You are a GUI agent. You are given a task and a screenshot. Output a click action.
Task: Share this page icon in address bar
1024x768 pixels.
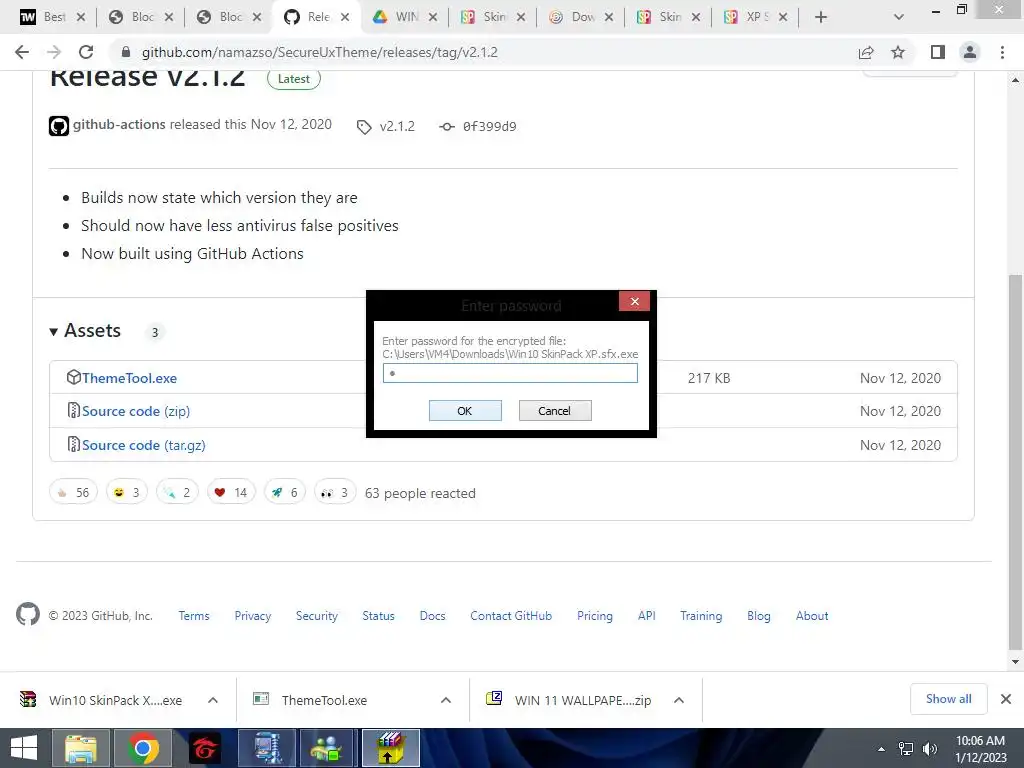(866, 52)
